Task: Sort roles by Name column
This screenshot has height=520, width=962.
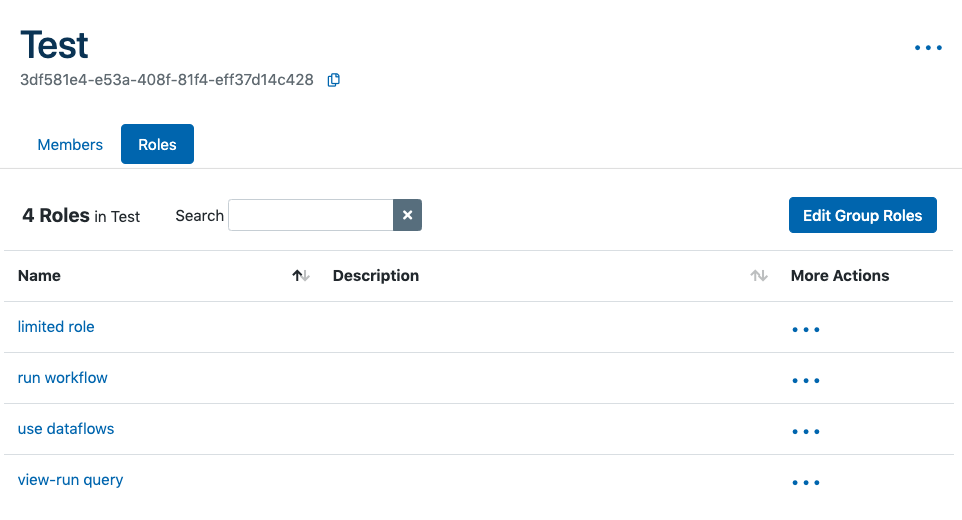Action: 301,276
